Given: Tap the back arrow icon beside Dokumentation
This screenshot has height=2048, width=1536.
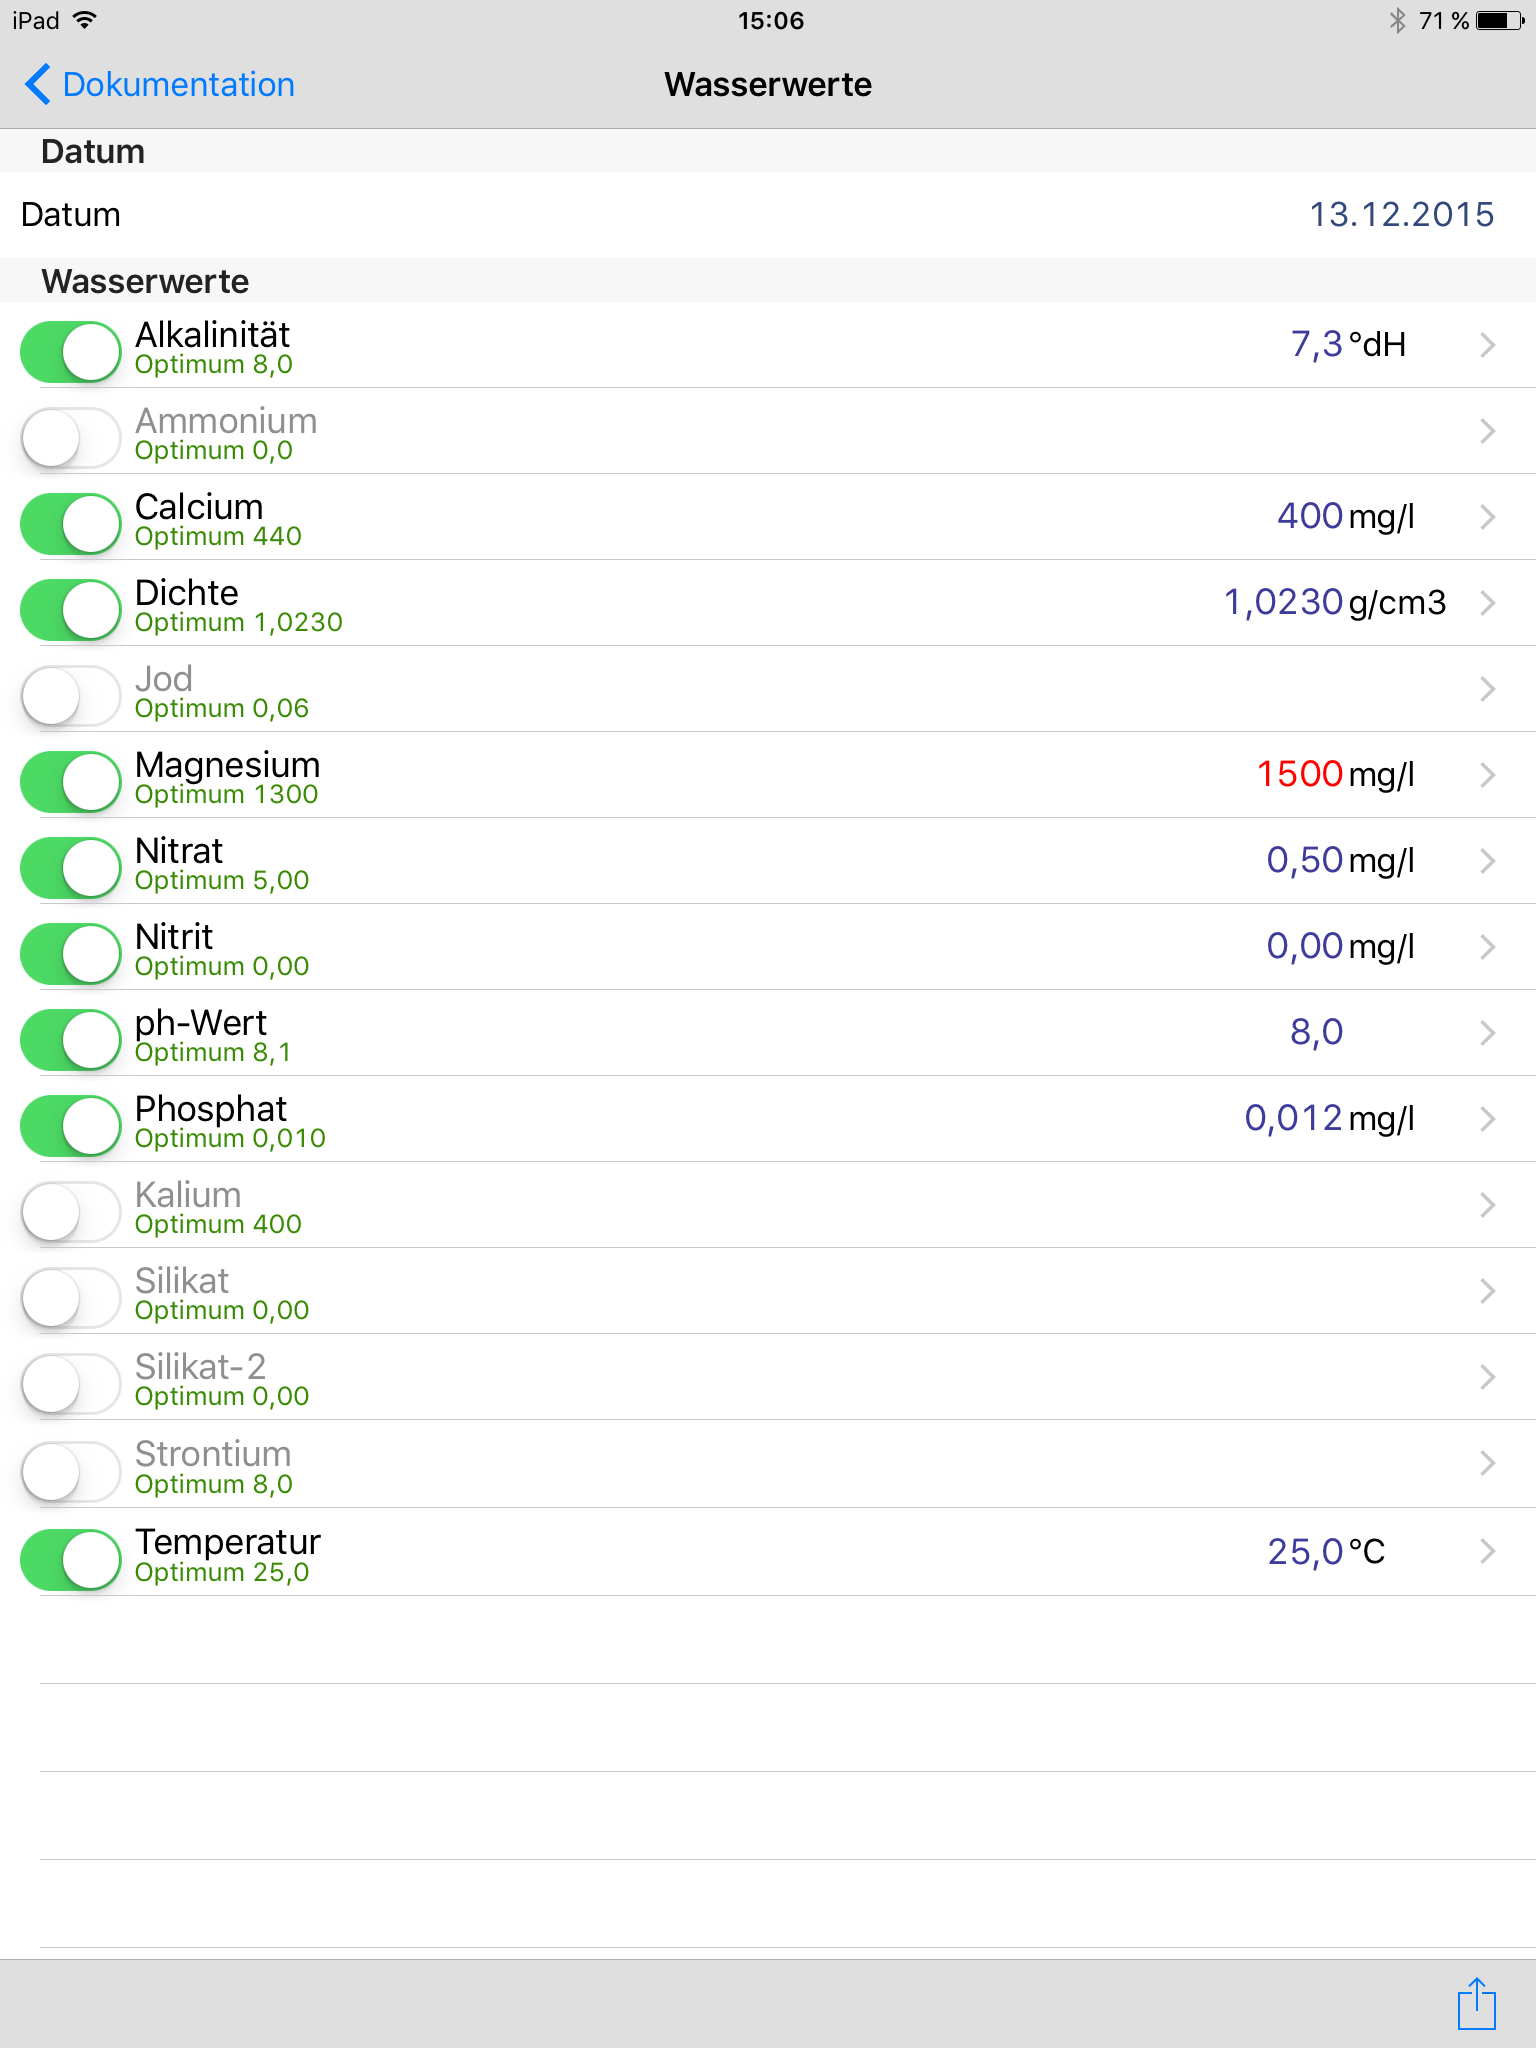Looking at the screenshot, I should [x=38, y=85].
